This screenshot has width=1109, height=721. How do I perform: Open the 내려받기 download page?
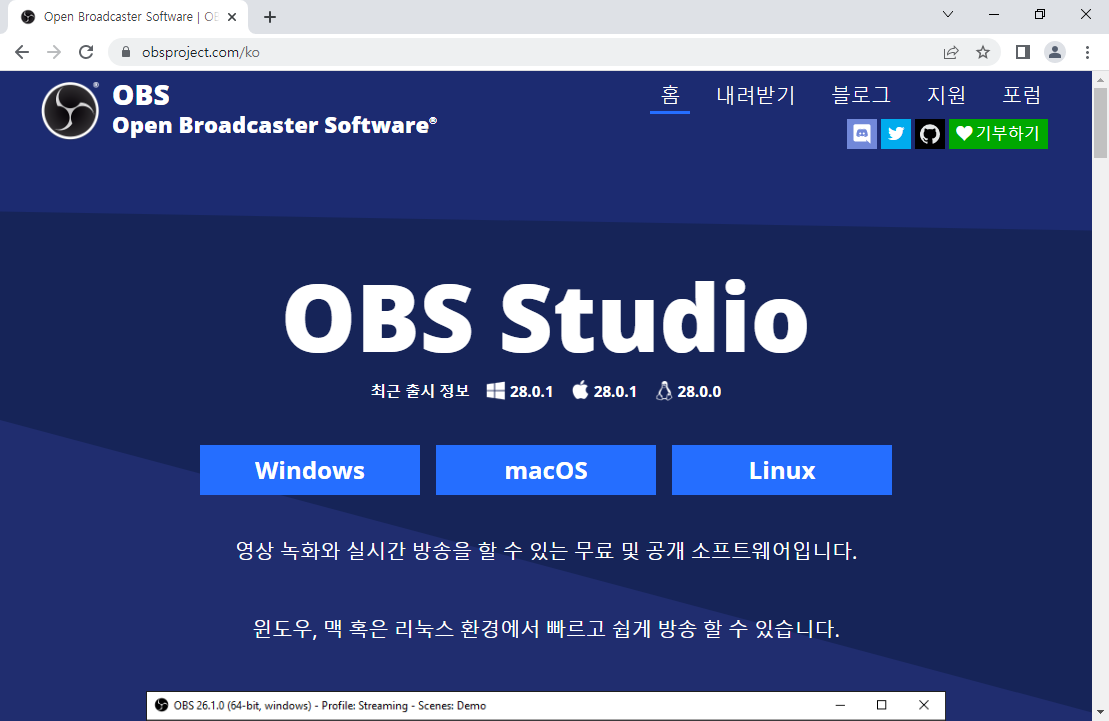(755, 95)
